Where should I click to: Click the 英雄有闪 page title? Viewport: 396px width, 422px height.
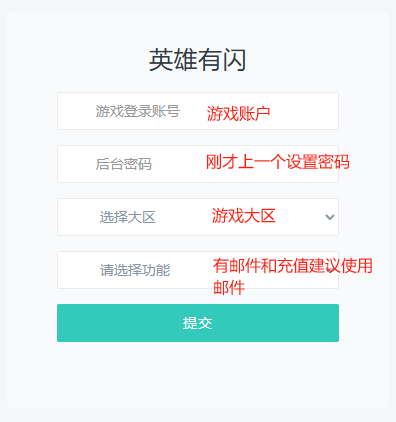click(198, 60)
